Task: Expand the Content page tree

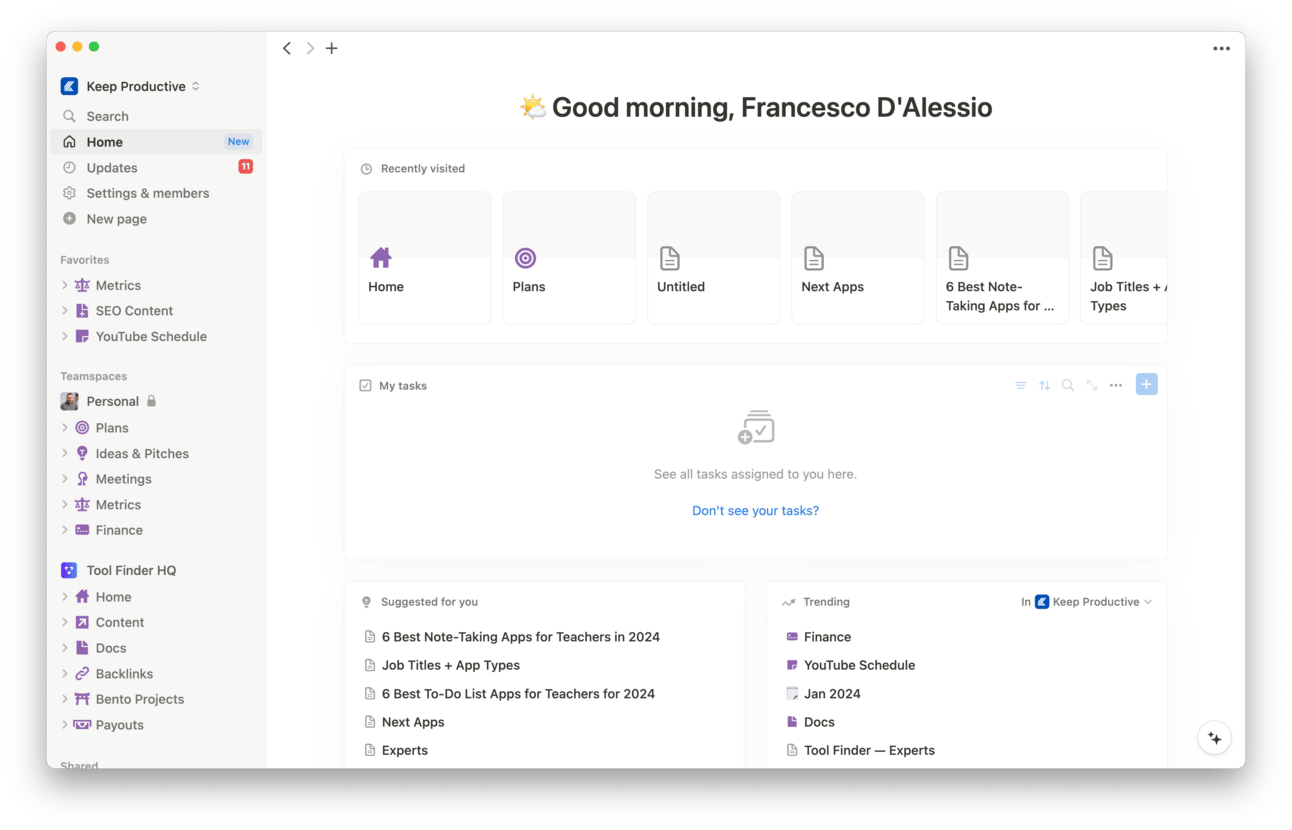Action: point(65,622)
